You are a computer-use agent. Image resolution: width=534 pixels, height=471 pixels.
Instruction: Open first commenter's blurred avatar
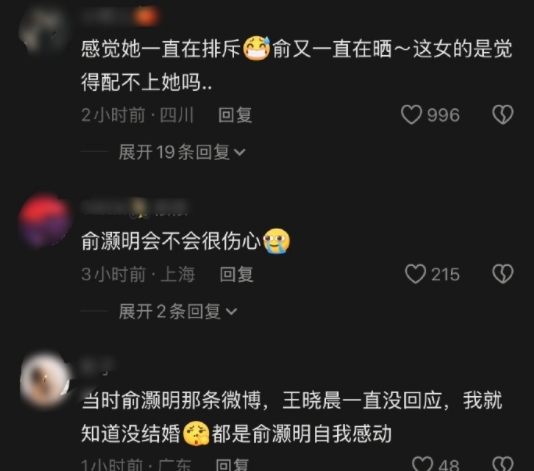tap(44, 29)
